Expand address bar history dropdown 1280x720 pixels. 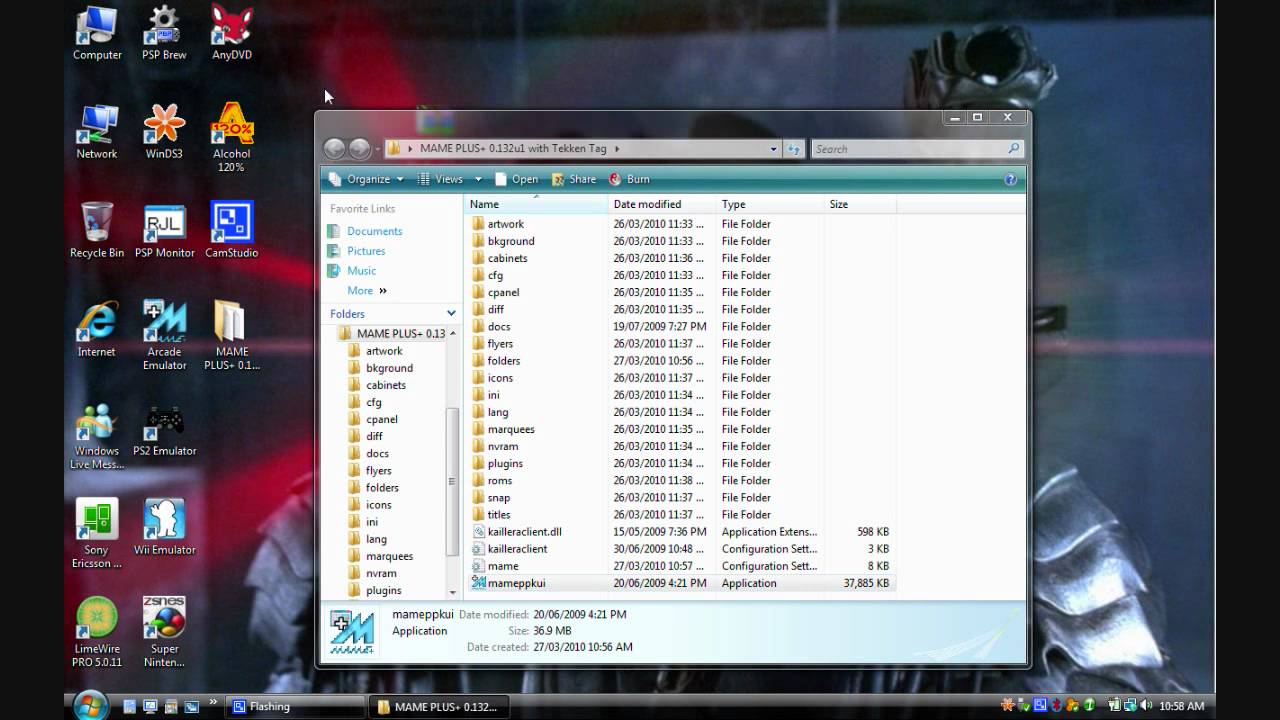point(773,149)
